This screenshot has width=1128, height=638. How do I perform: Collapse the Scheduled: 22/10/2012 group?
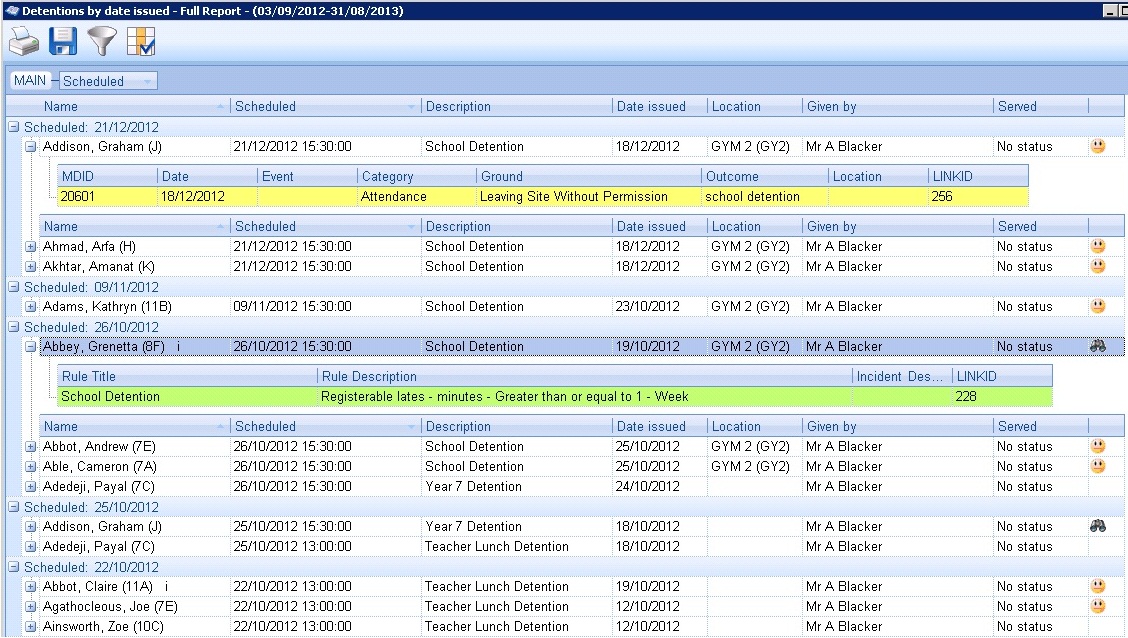(x=14, y=567)
